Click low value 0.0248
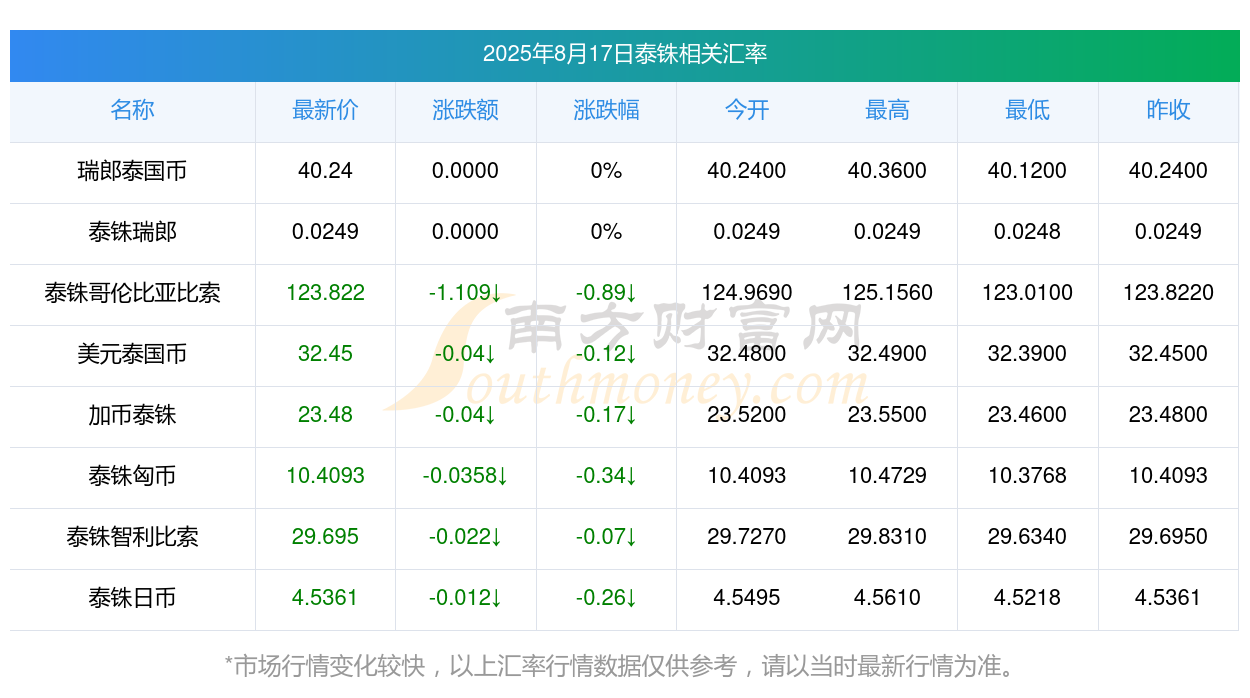 (x=1027, y=232)
